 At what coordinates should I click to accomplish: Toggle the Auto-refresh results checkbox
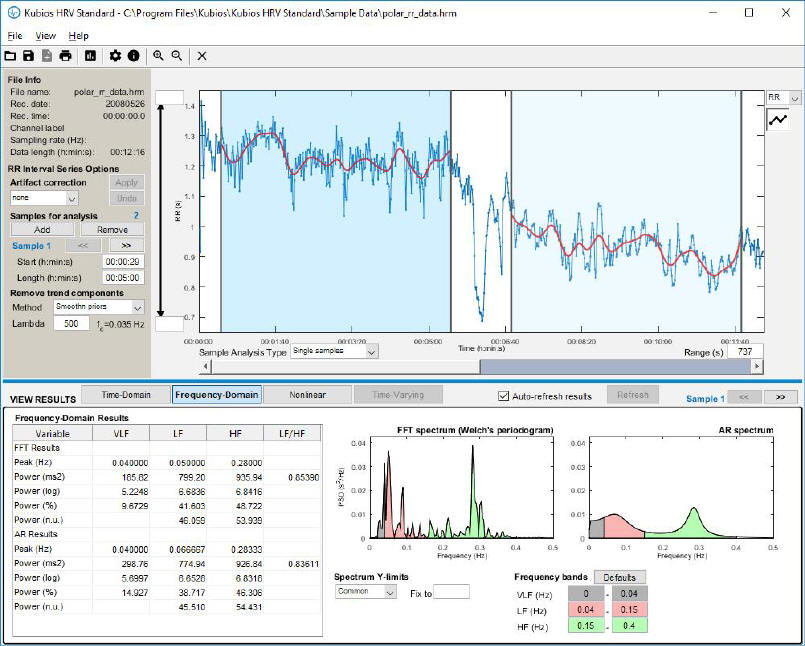504,396
